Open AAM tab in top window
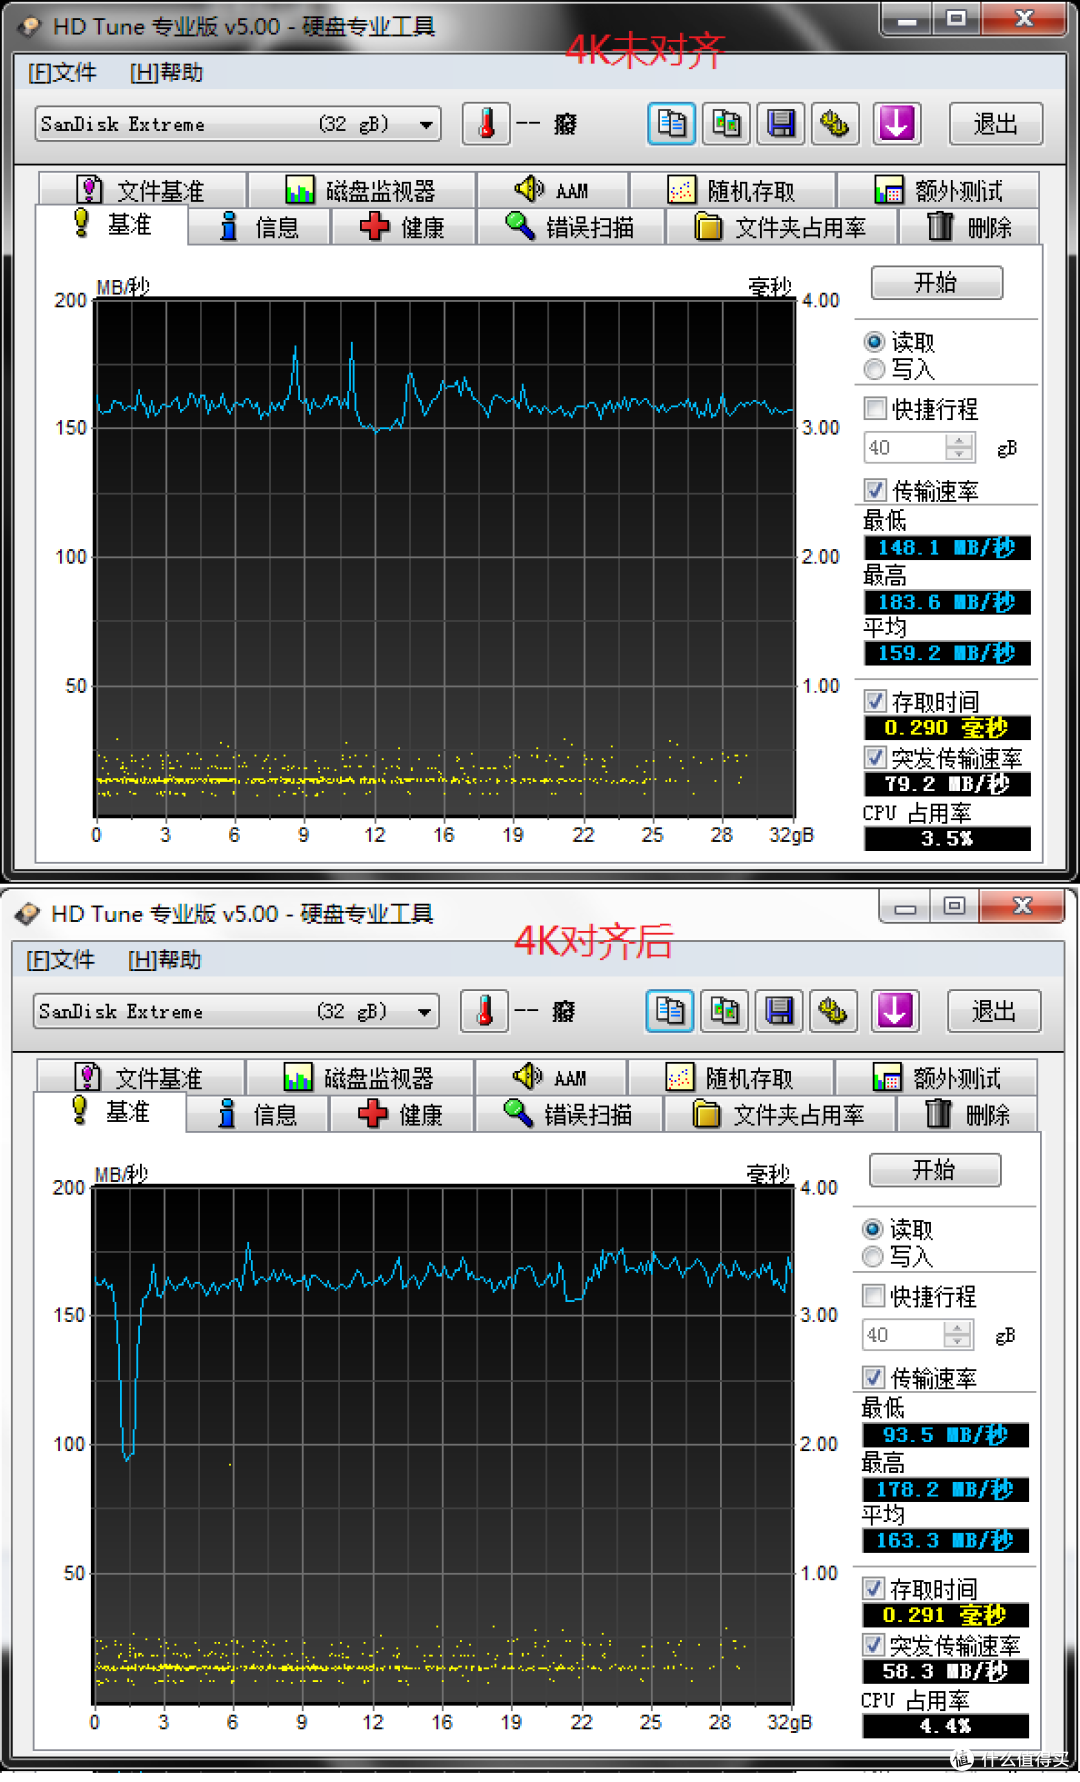Screen dimensions: 1080x1782 tap(553, 190)
